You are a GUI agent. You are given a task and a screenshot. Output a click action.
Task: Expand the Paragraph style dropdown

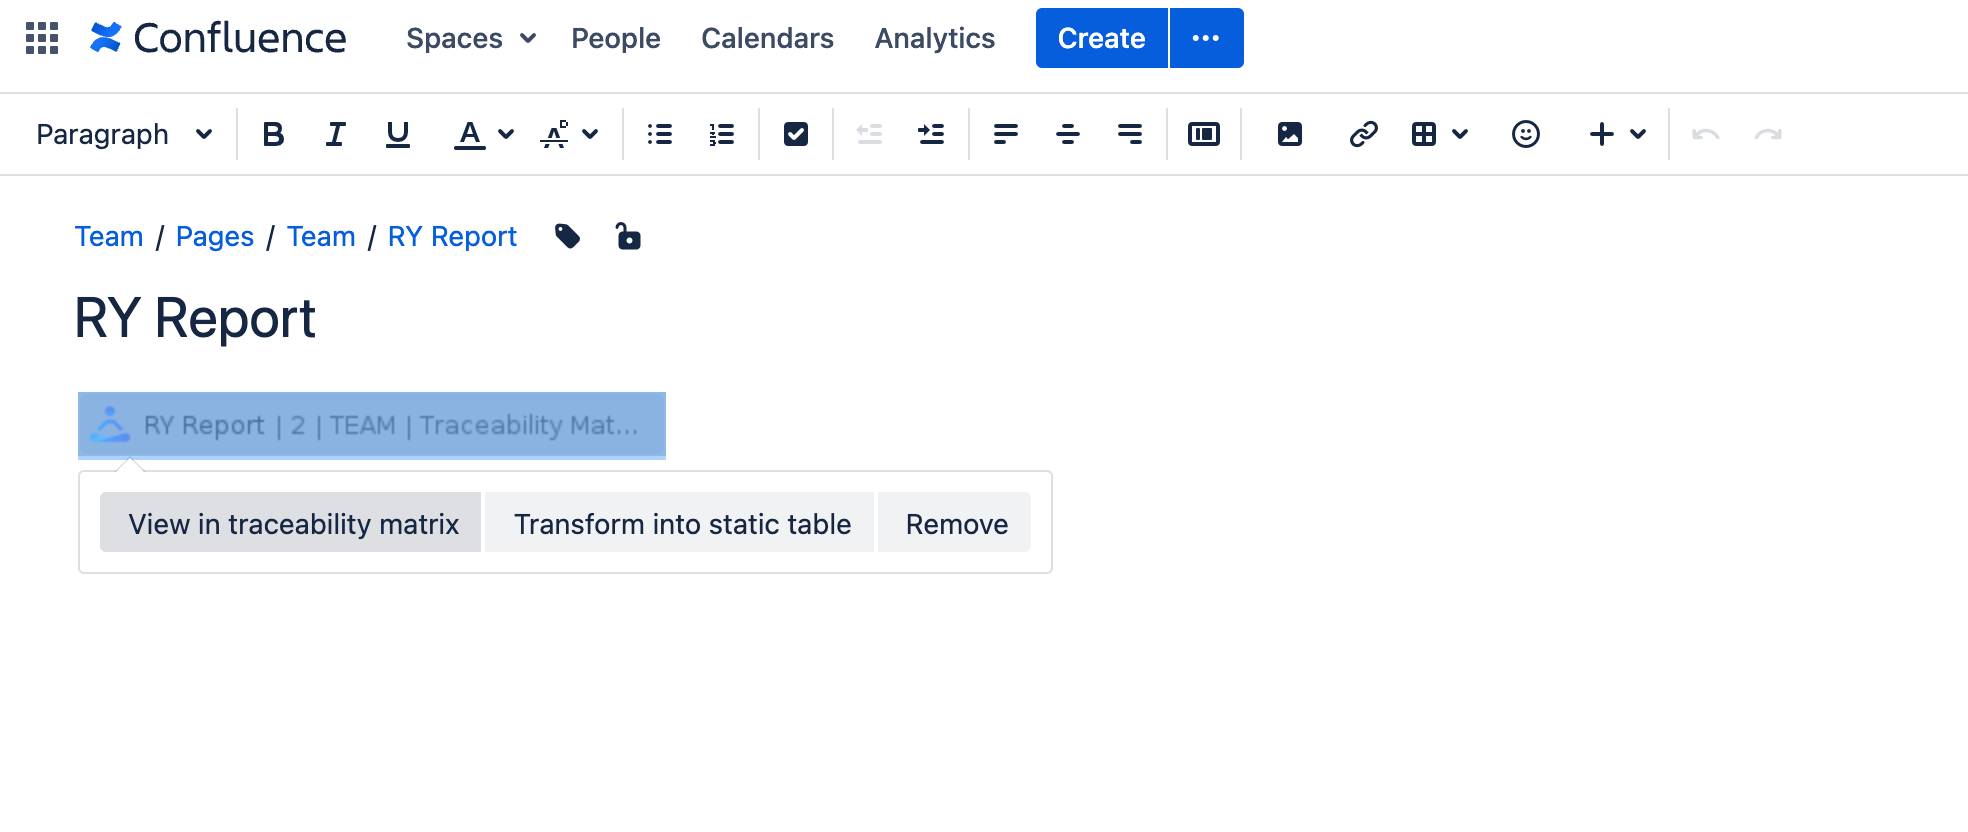point(124,134)
